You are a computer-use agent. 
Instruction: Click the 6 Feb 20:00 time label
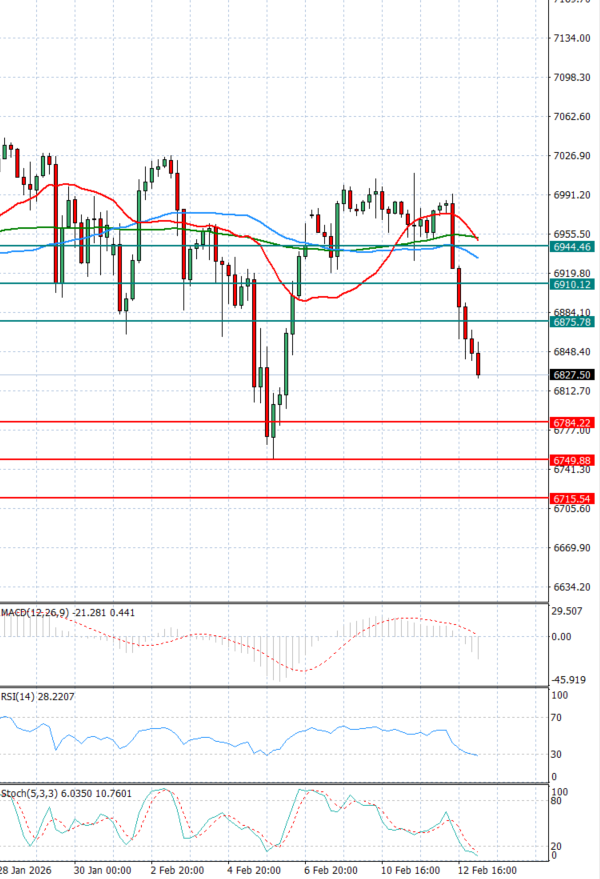331,870
